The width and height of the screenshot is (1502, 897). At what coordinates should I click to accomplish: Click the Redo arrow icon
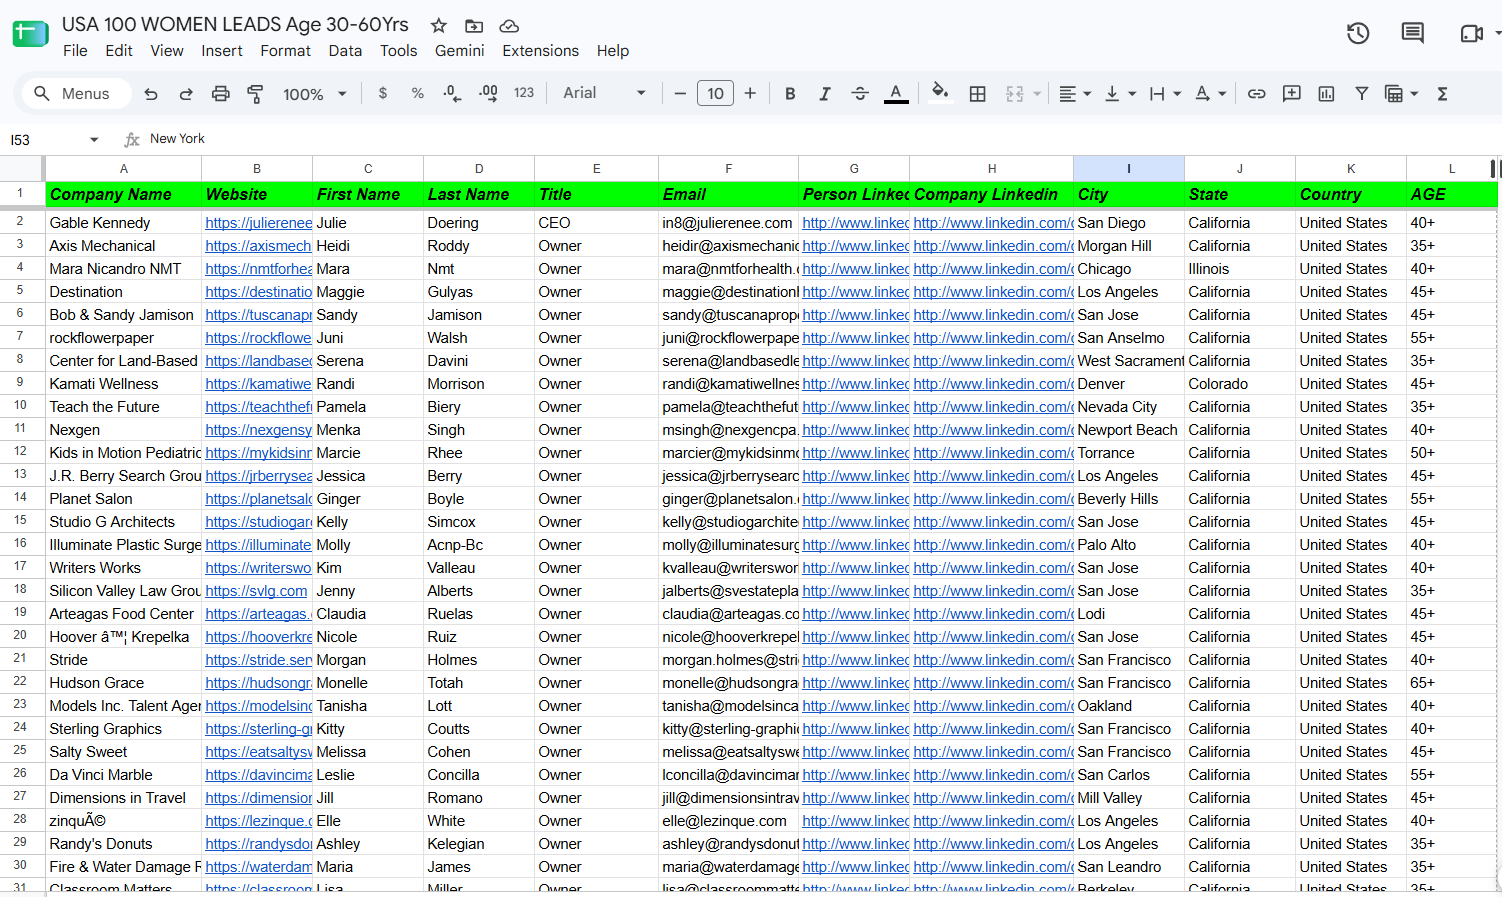pyautogui.click(x=186, y=94)
